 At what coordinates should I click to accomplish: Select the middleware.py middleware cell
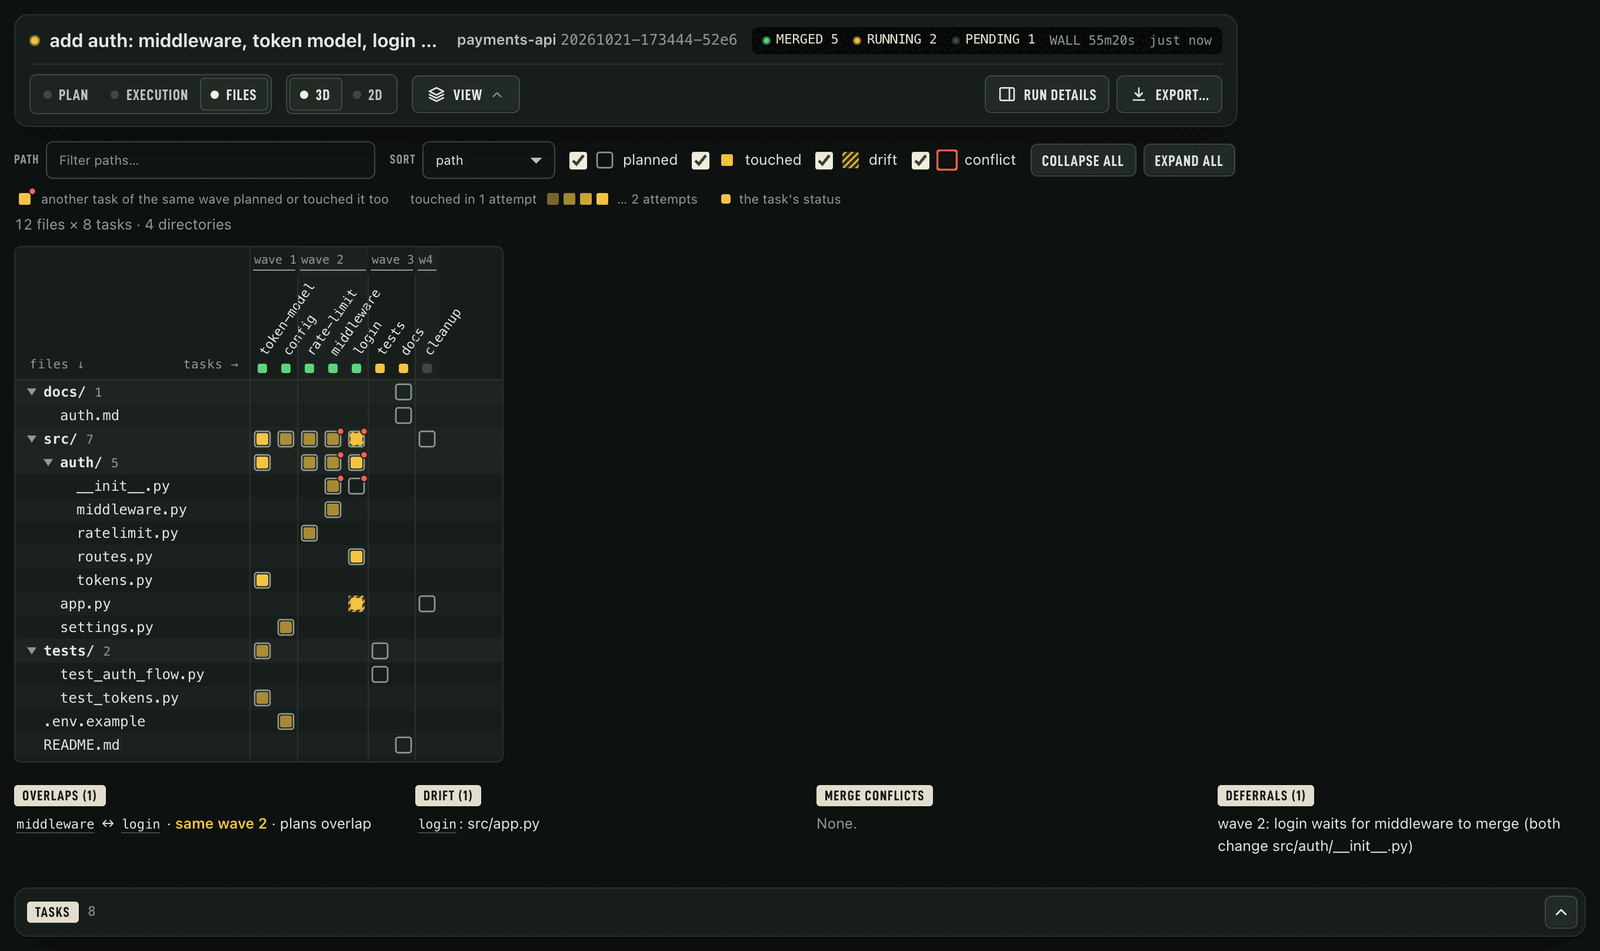pos(333,510)
